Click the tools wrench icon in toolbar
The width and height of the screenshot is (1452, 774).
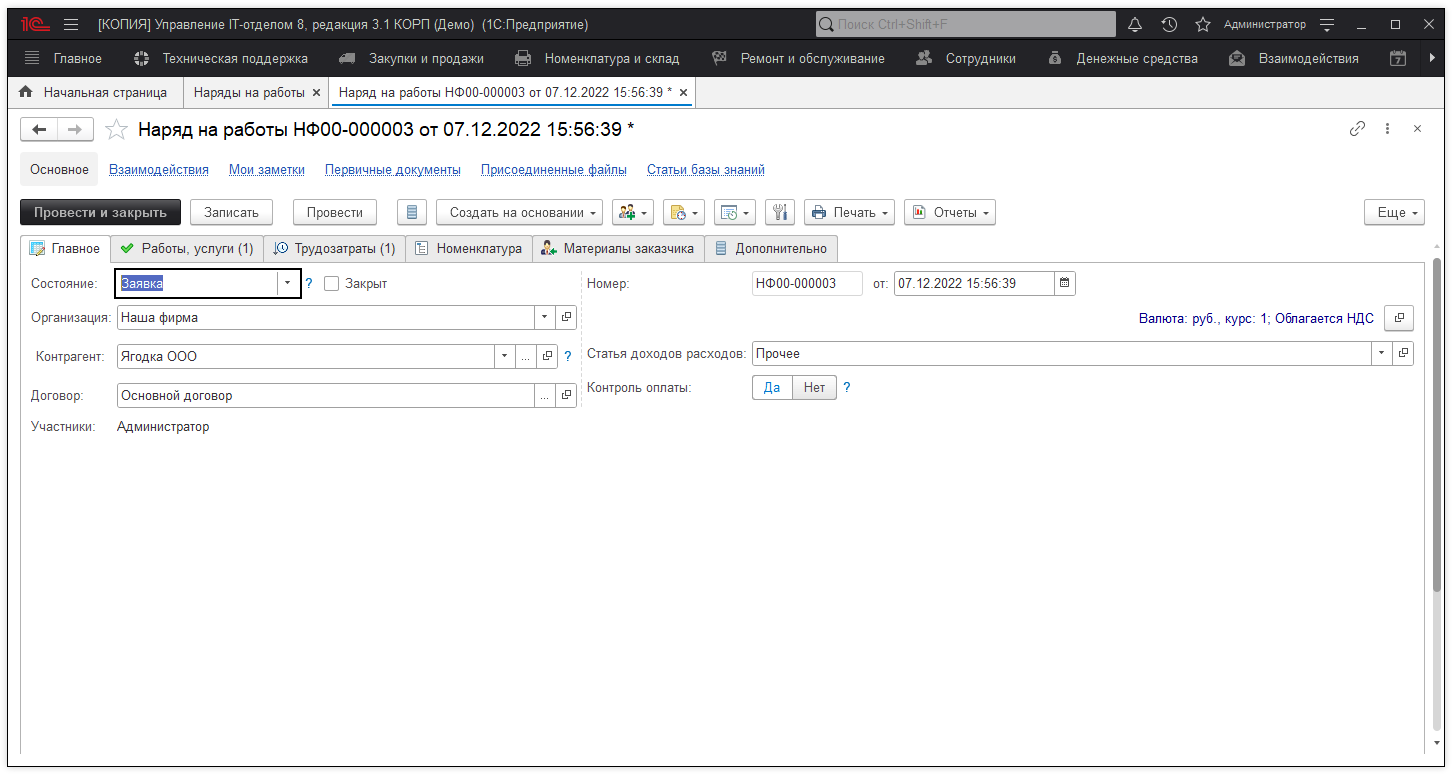[780, 212]
